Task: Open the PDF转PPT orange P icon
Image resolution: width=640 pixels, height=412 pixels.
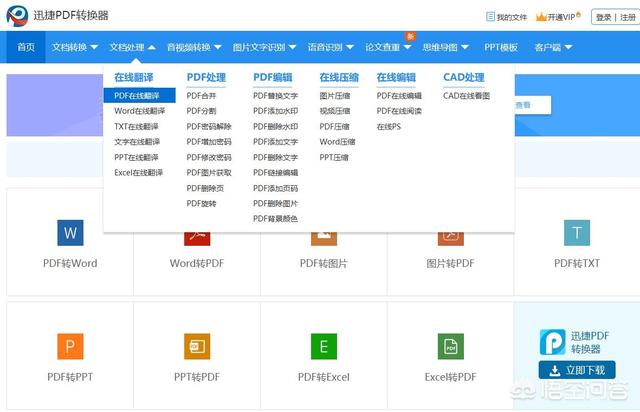Action: [70, 347]
